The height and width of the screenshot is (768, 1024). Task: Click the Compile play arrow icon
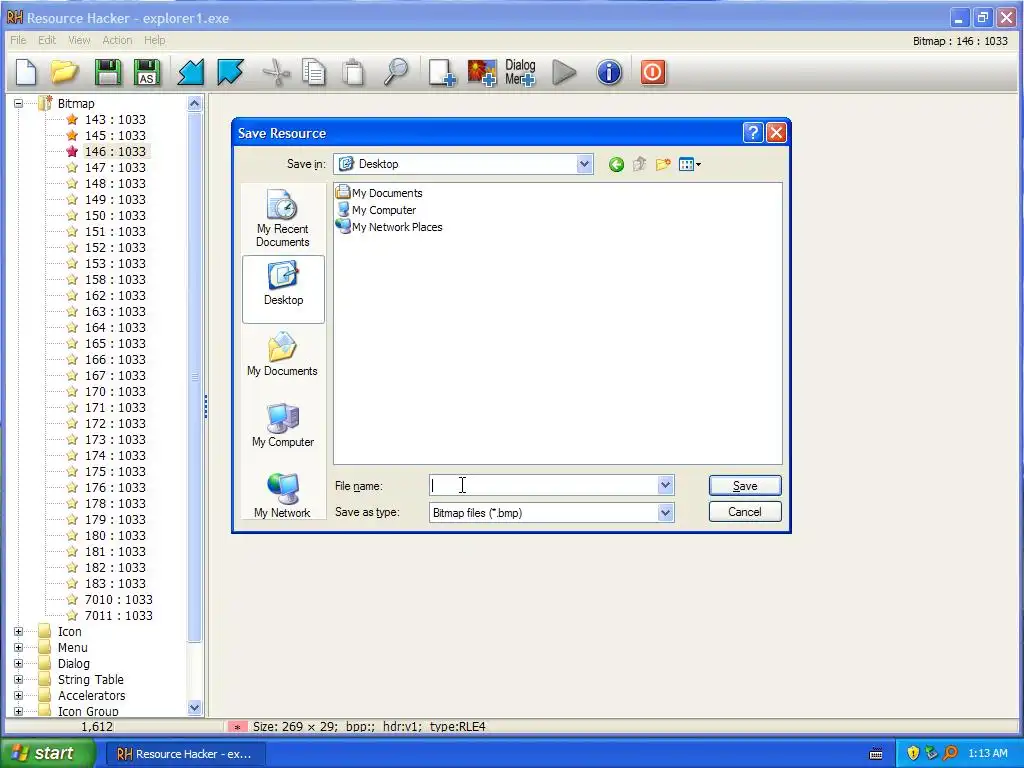[564, 72]
